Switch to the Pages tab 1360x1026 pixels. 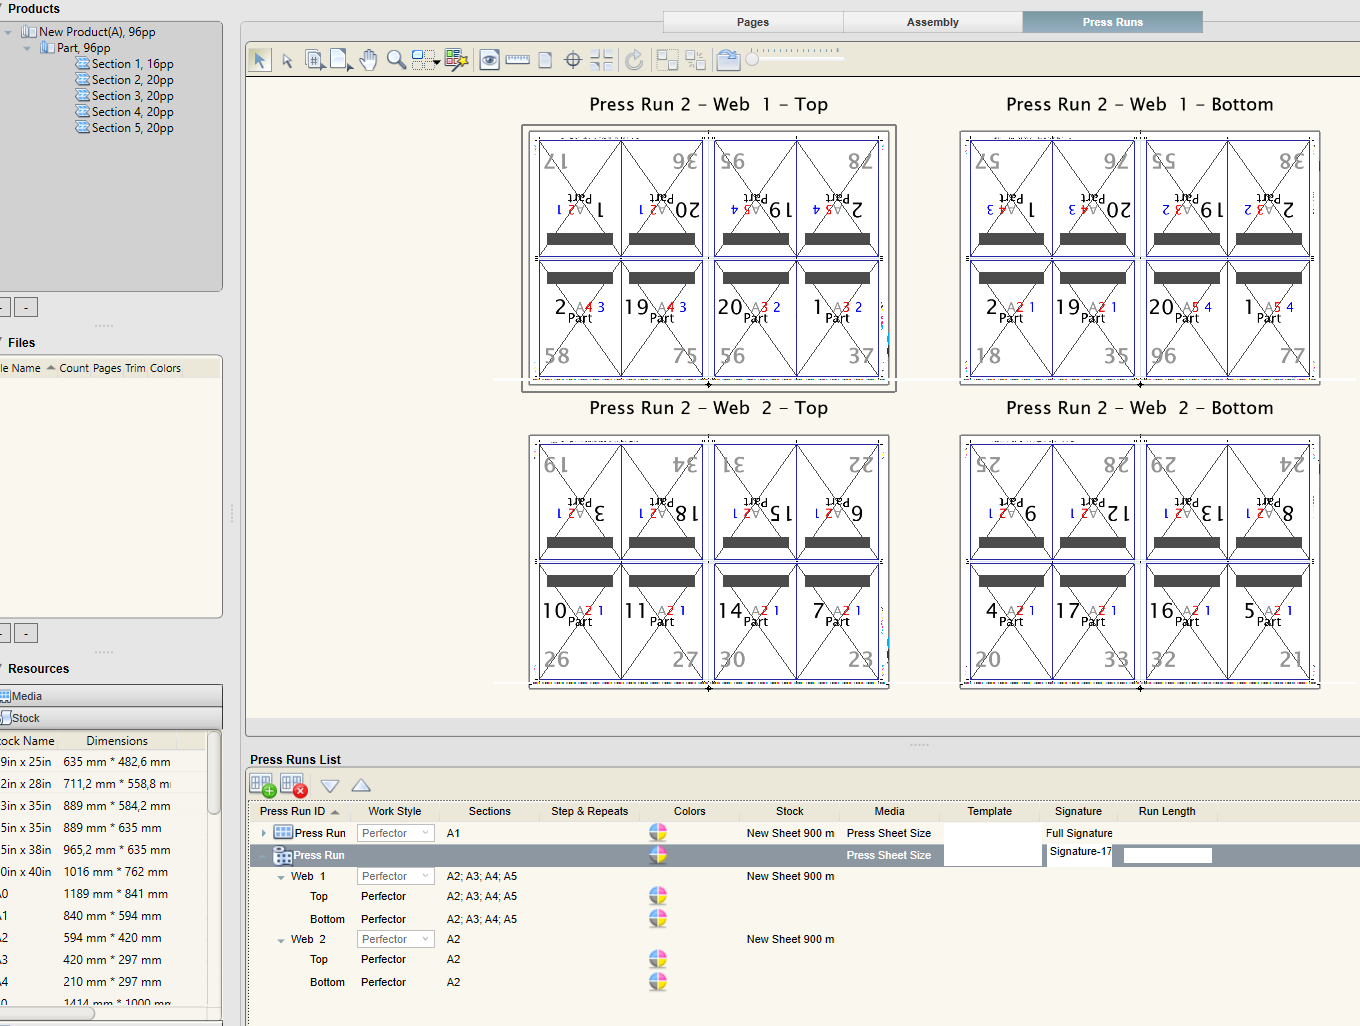pos(753,22)
